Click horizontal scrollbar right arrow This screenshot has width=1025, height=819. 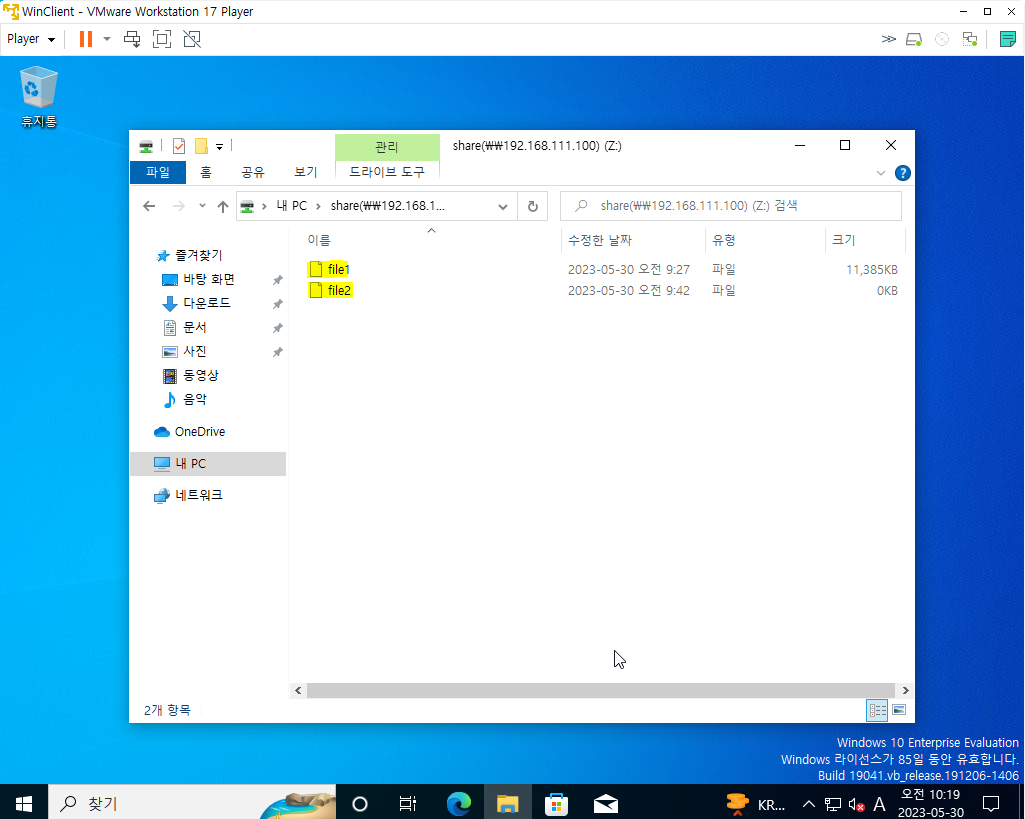[905, 690]
